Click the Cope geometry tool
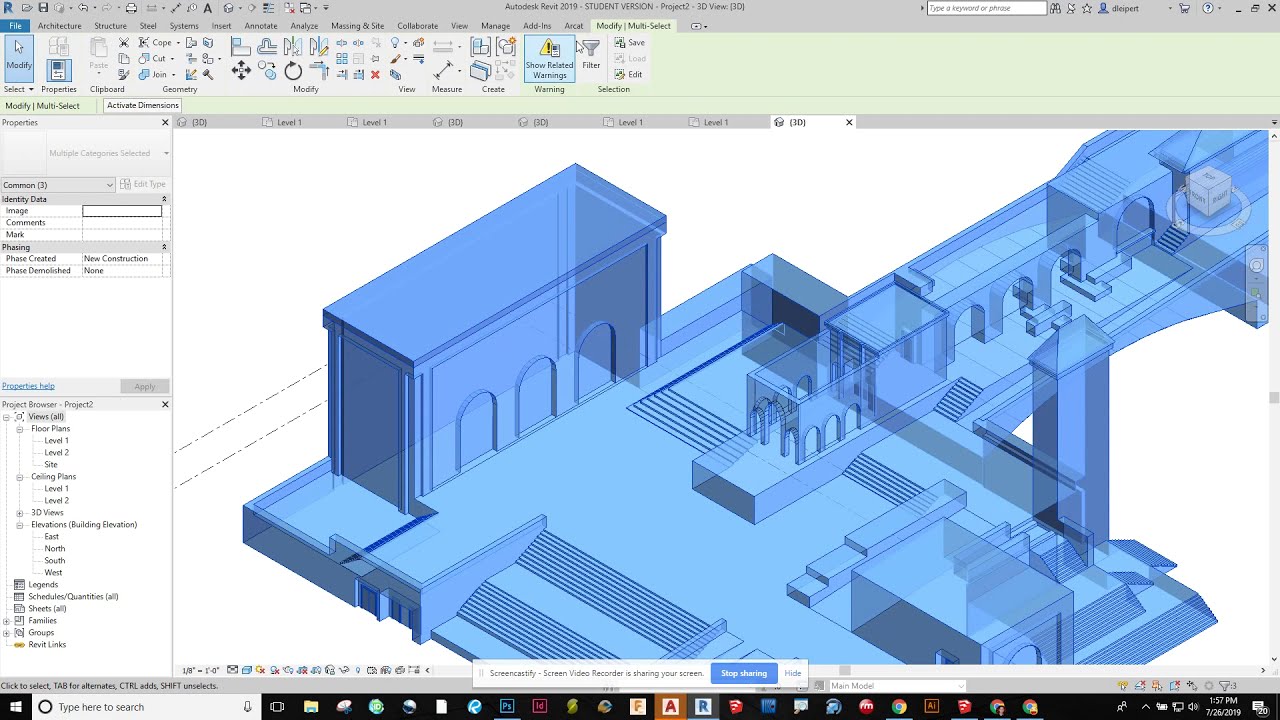Image resolution: width=1280 pixels, height=720 pixels. coord(156,43)
